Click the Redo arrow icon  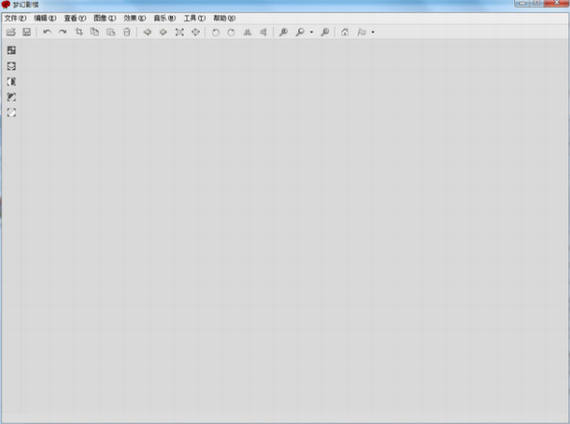pos(63,32)
